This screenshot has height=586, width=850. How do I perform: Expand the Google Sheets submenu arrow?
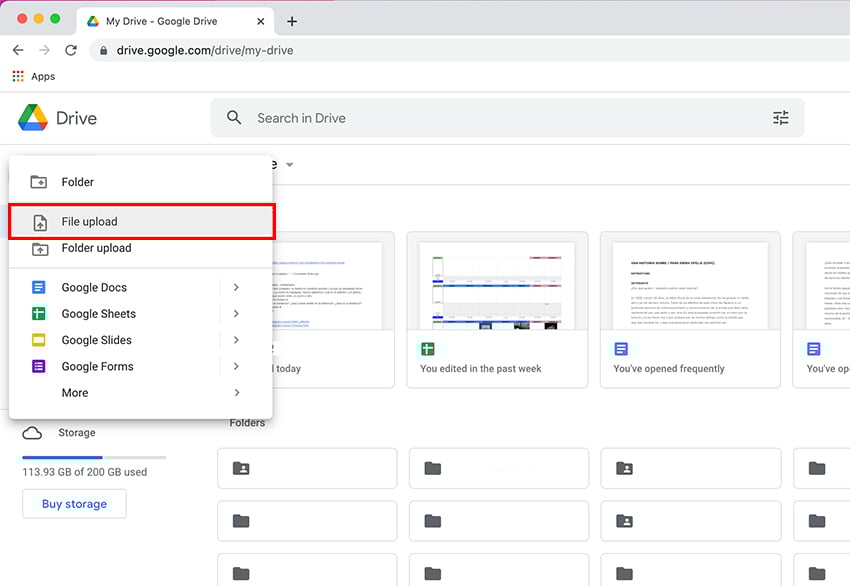click(236, 314)
